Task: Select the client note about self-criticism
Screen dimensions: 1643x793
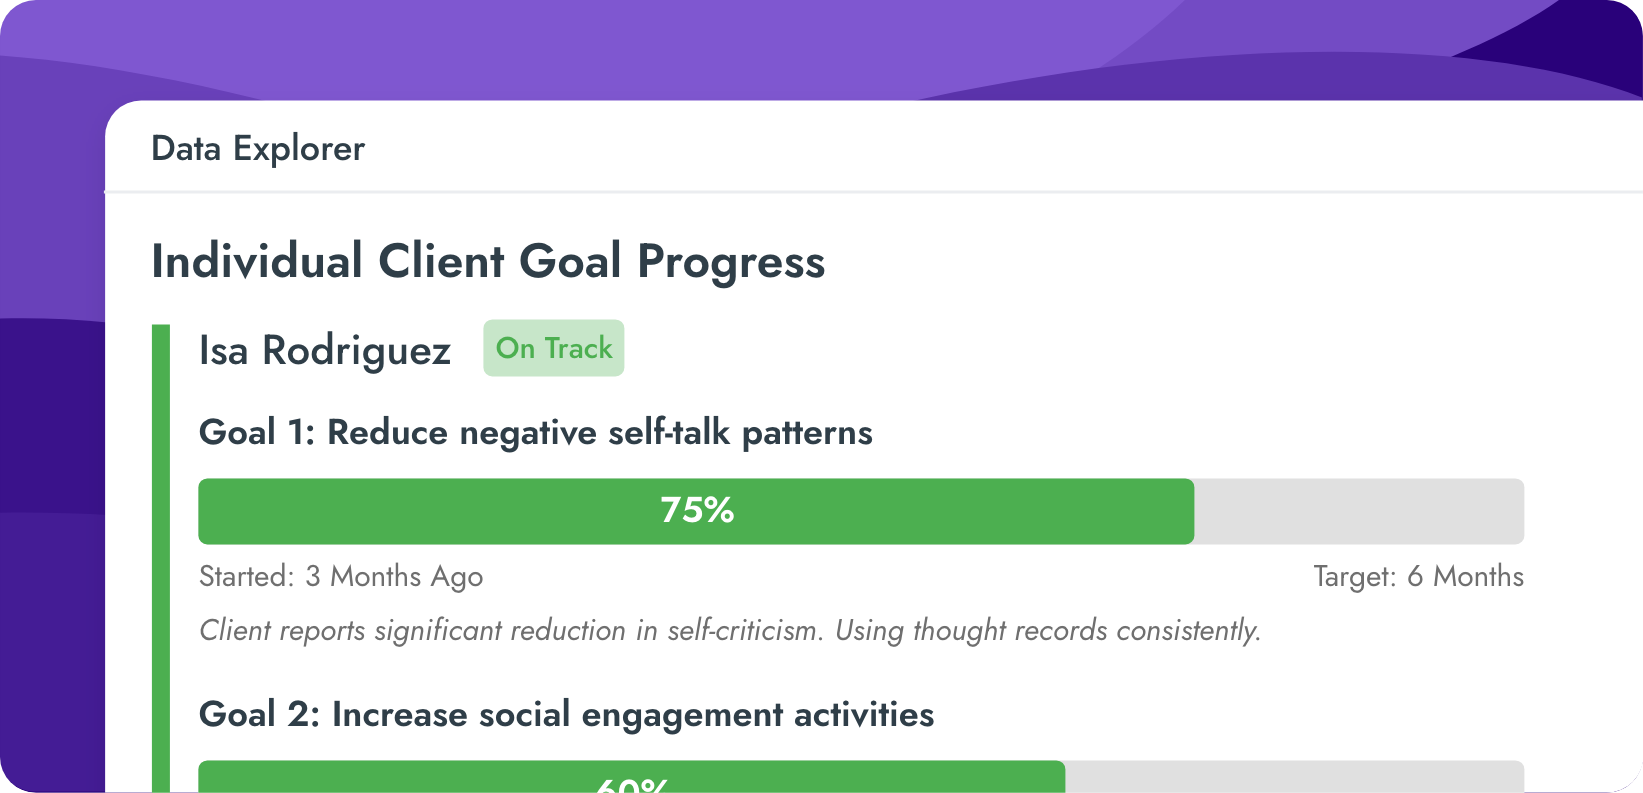Action: pyautogui.click(x=729, y=630)
